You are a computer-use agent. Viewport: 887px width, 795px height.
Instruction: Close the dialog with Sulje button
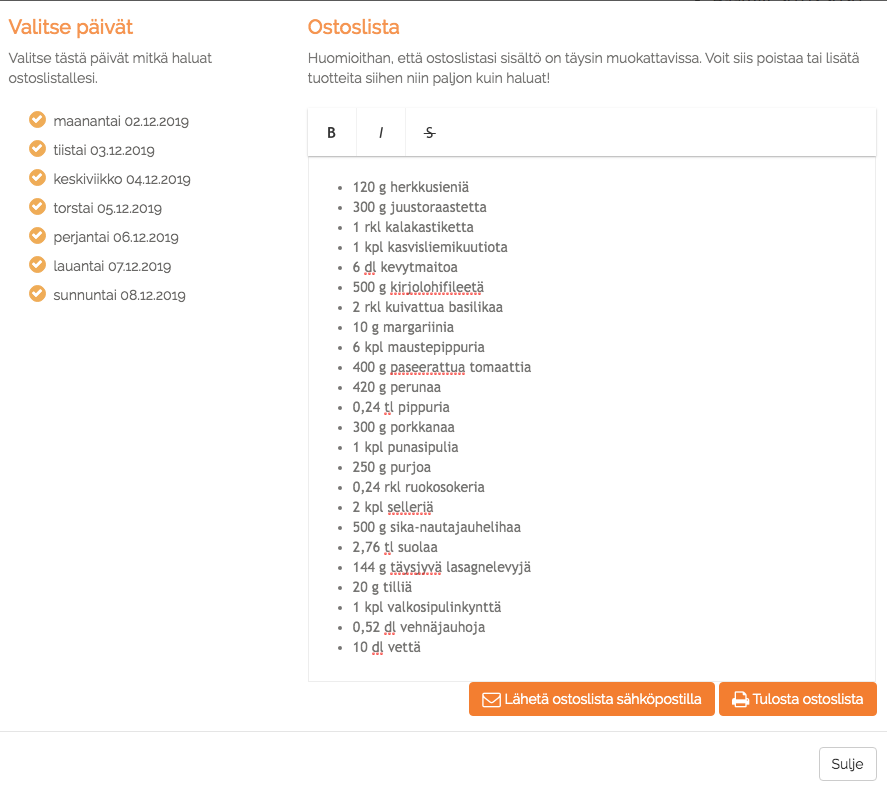pyautogui.click(x=847, y=764)
